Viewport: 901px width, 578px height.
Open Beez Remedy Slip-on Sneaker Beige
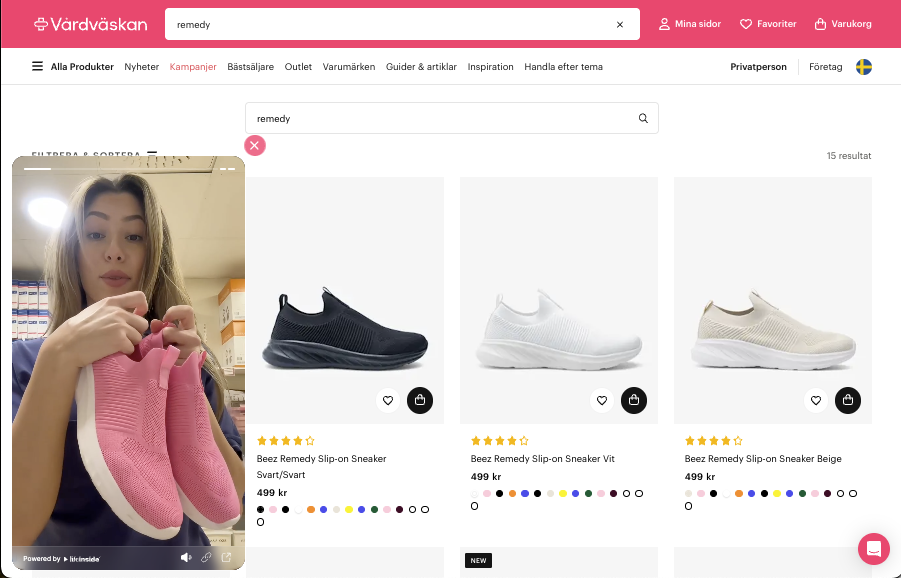pyautogui.click(x=763, y=458)
